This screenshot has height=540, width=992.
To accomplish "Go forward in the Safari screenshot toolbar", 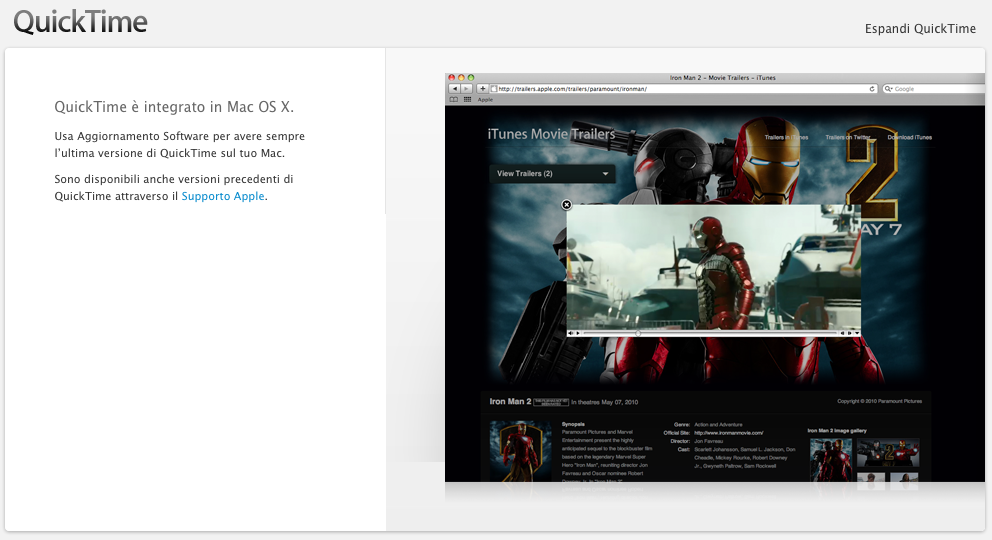I will pos(466,89).
